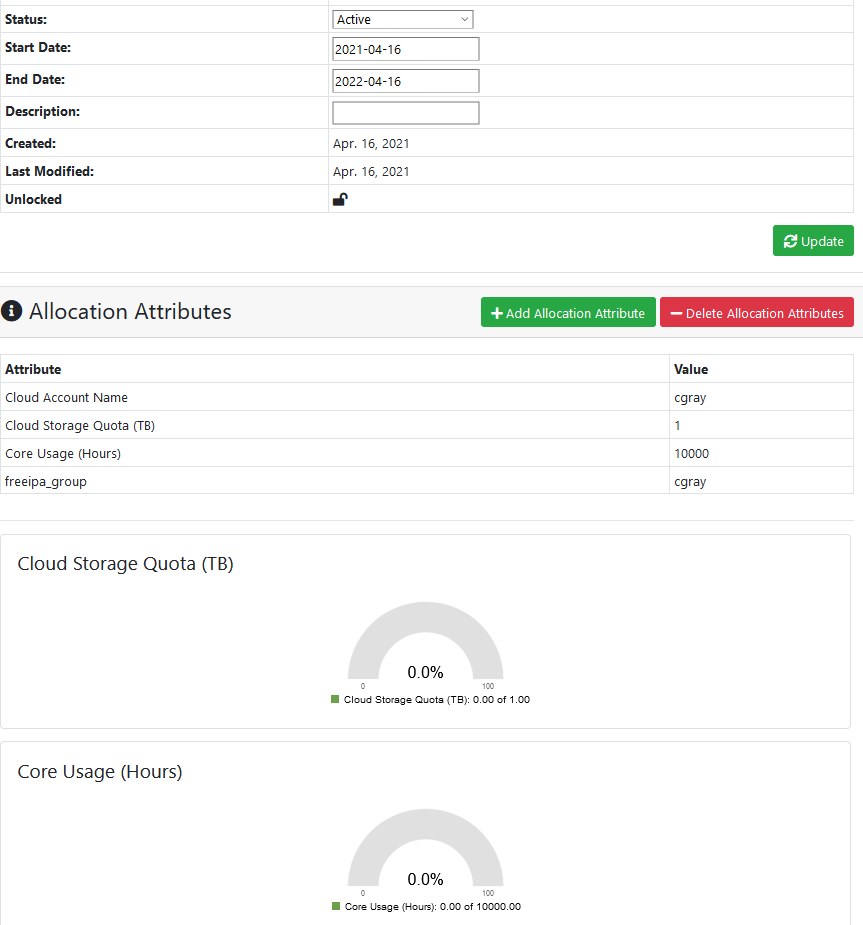Viewport: 863px width, 925px height.
Task: Click the Cloud Storage Quota gauge chart
Action: coord(425,641)
